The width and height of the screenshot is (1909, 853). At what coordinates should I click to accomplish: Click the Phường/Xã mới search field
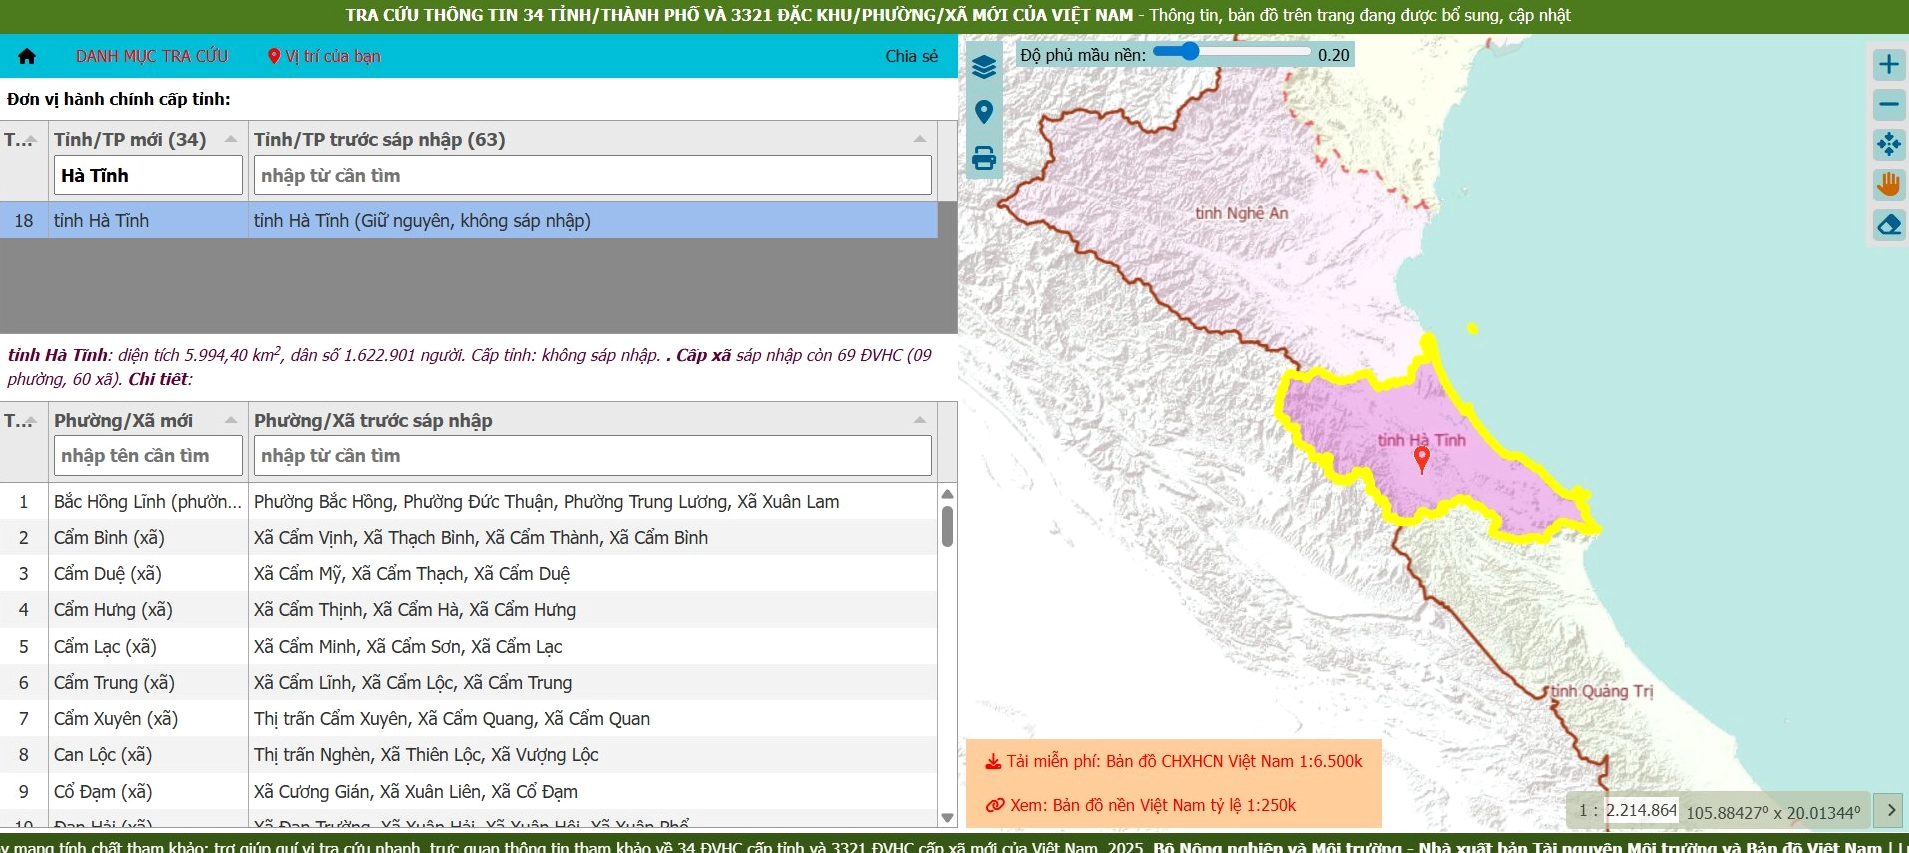(x=148, y=456)
